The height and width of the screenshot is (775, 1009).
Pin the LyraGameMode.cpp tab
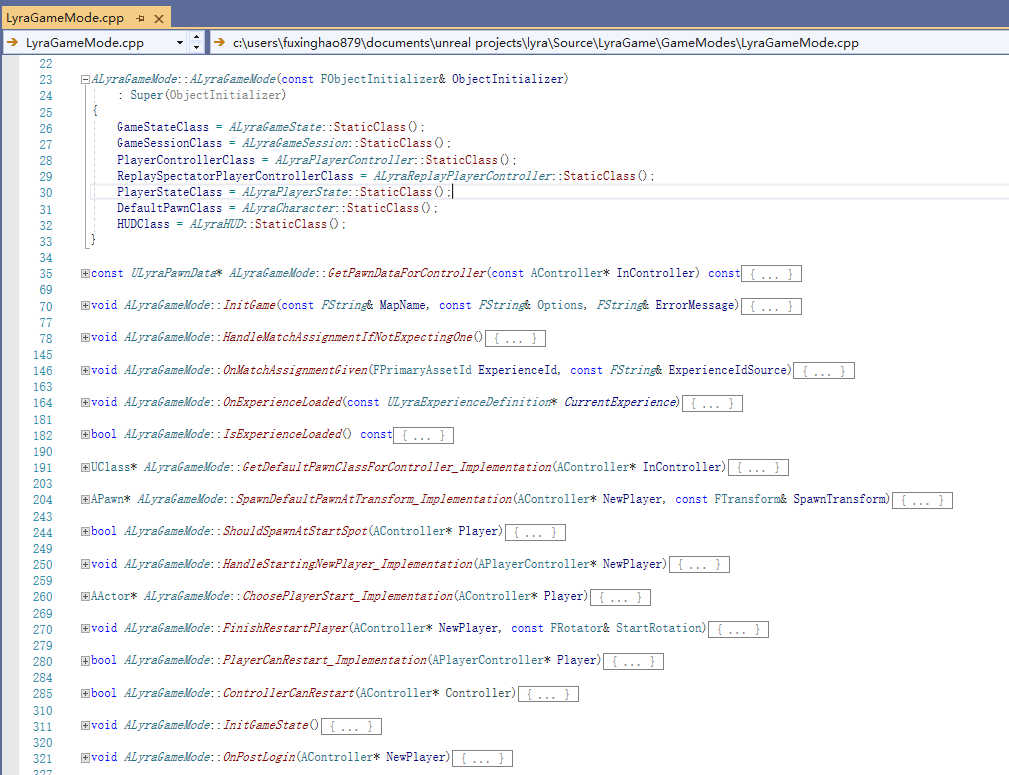pos(140,19)
